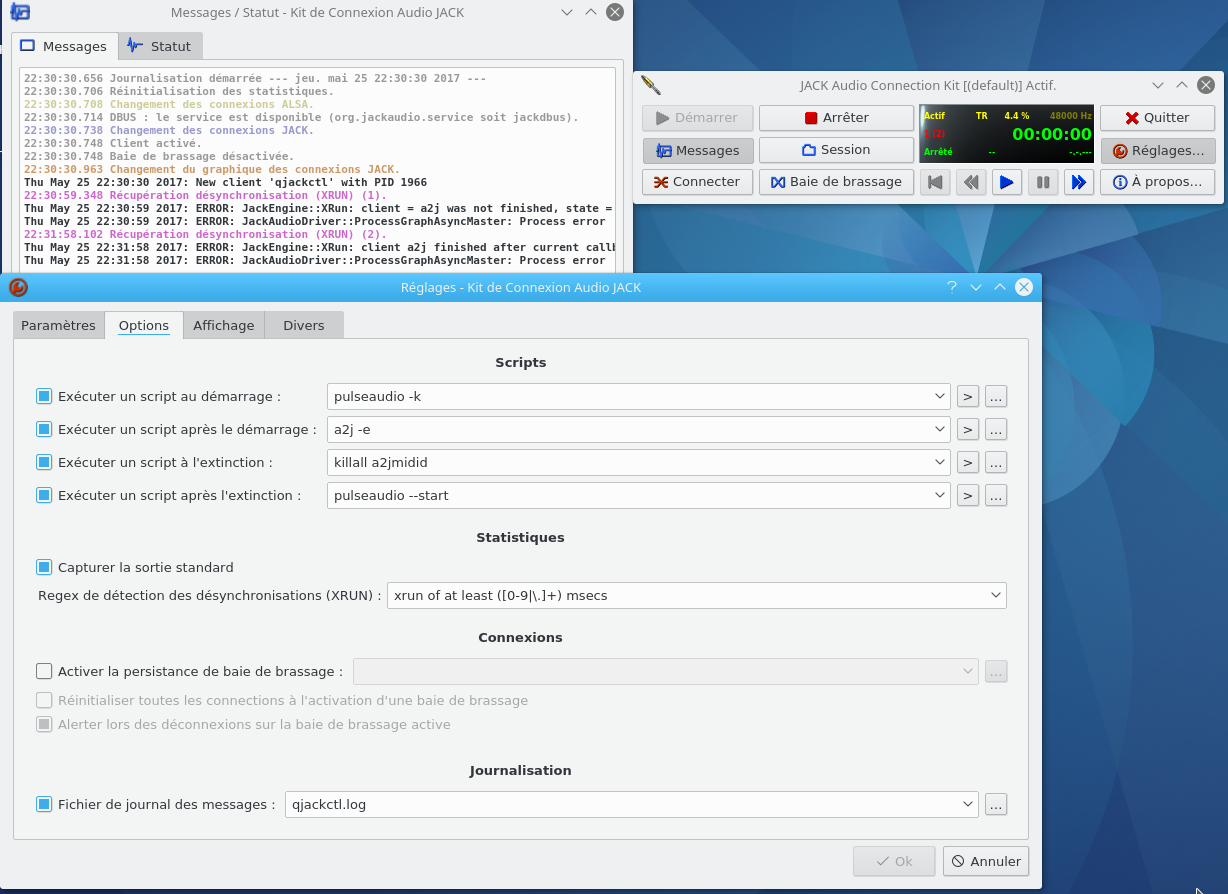Click the JACK plug icon in main window title

651,86
